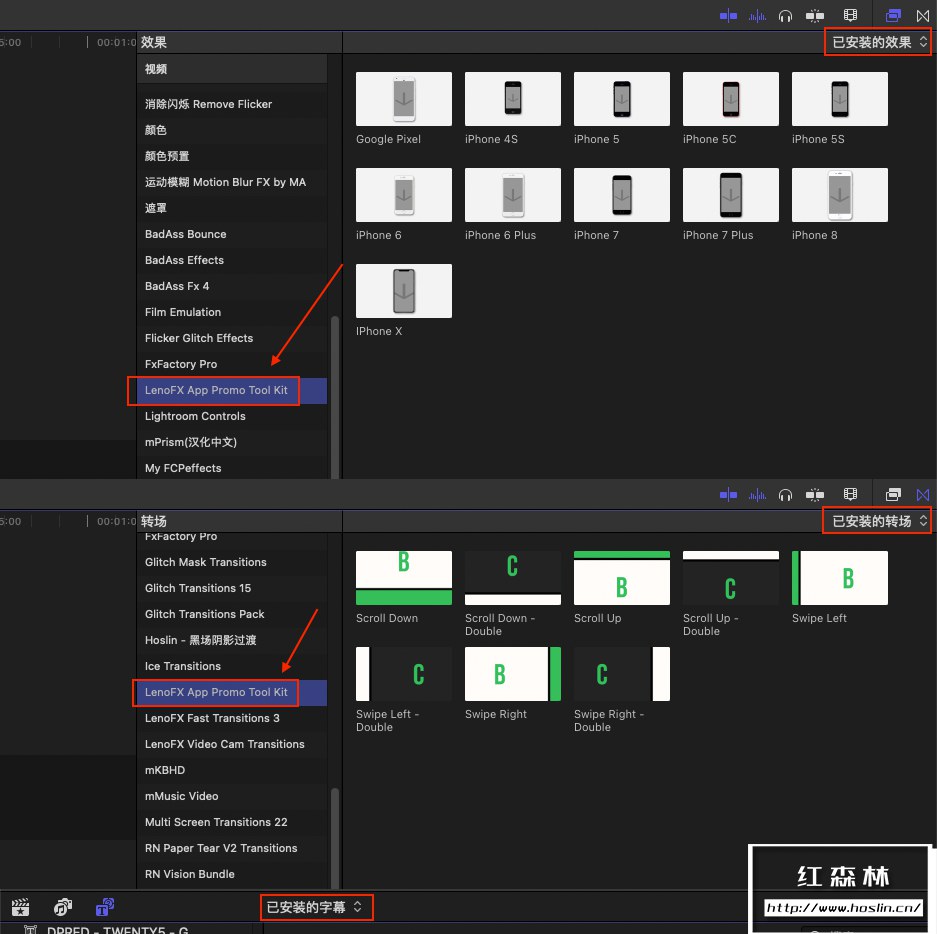Select the IPhone X effect thumbnail
The width and height of the screenshot is (937, 934).
404,291
